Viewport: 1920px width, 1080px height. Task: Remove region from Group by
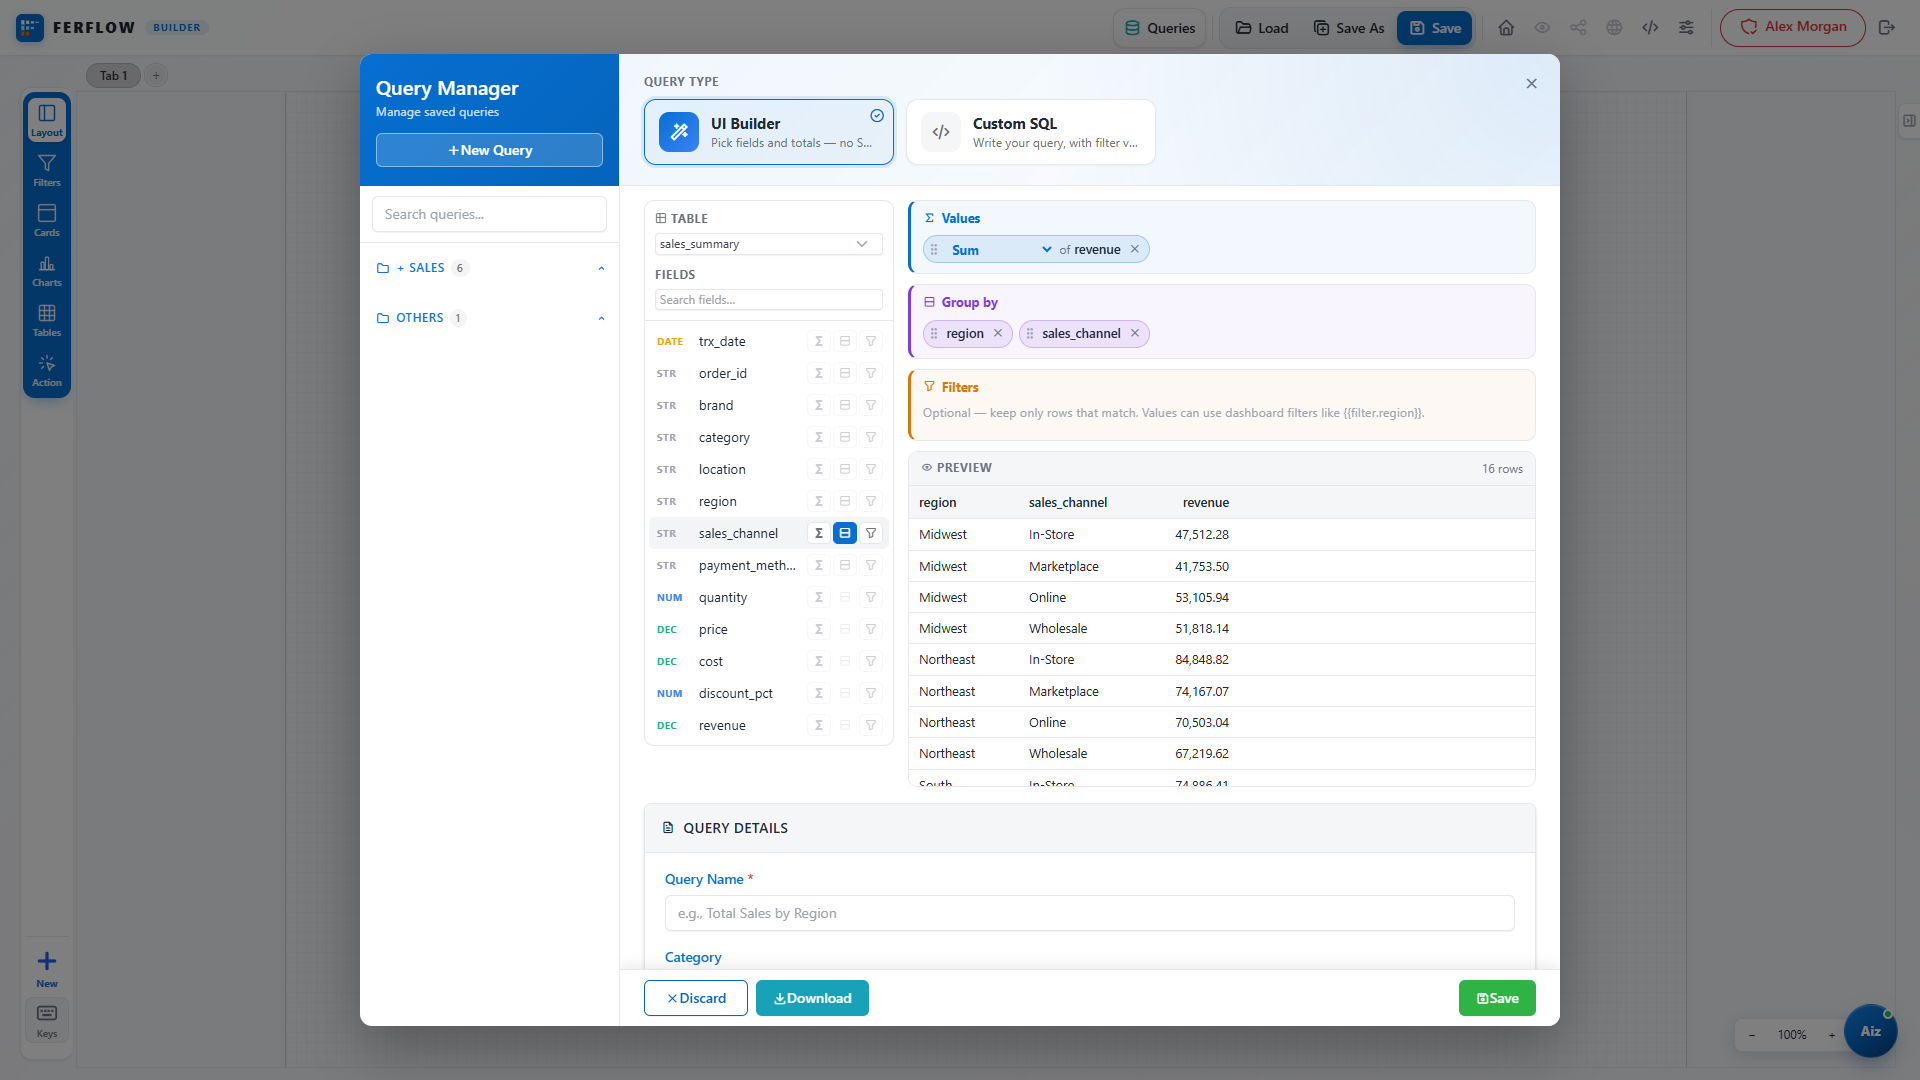[998, 334]
